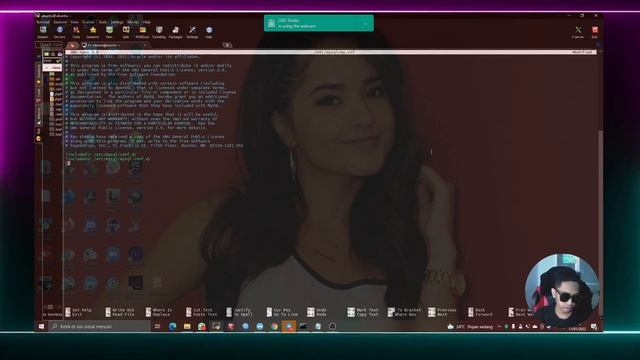Screen dimensions: 640x360
Task: Click the Windows Start button
Action: [41, 327]
